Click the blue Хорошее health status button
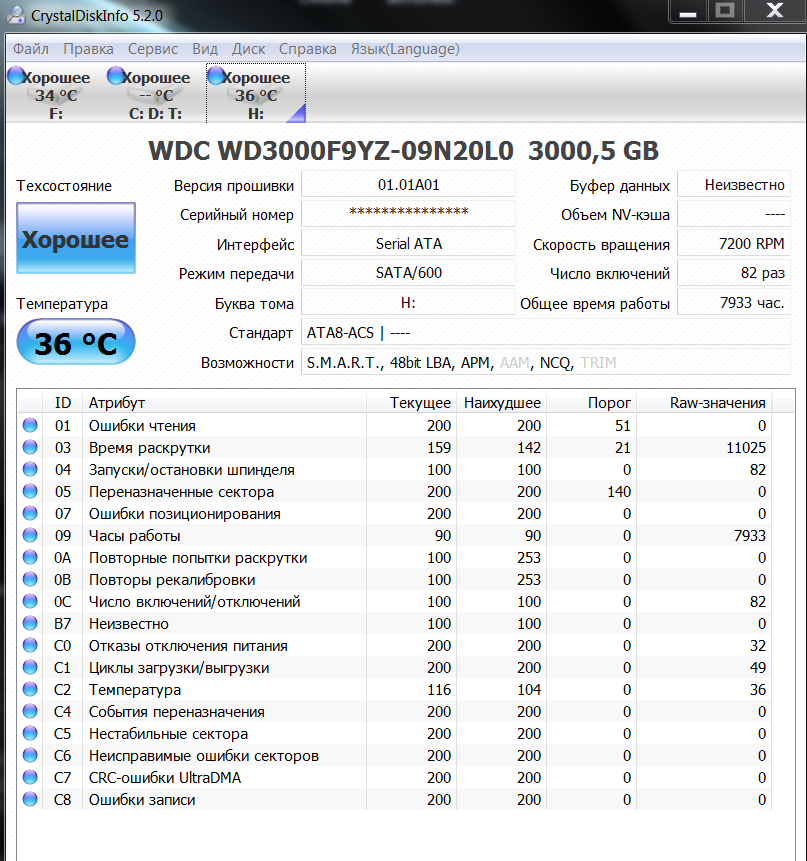Screen dimensions: 807x861 pos(76,238)
